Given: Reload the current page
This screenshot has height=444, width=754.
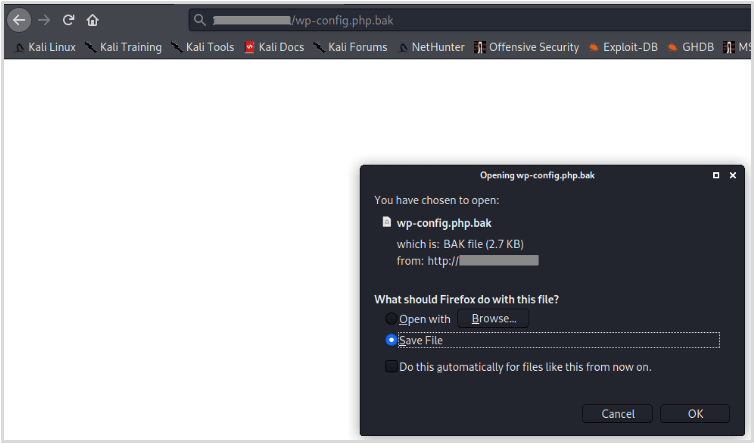Looking at the screenshot, I should [x=68, y=20].
